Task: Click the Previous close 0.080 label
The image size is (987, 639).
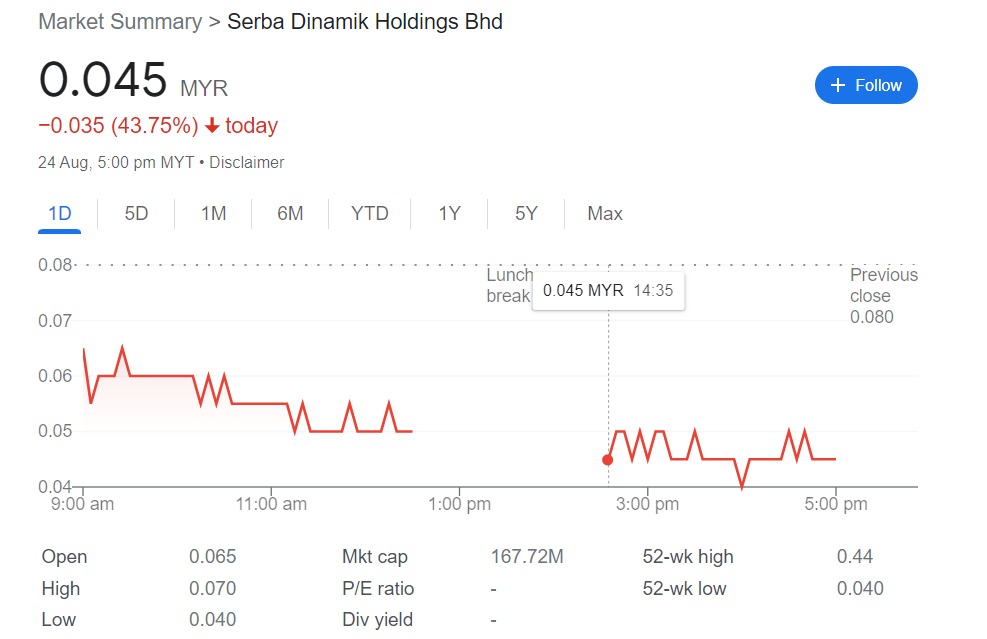Action: tap(884, 296)
